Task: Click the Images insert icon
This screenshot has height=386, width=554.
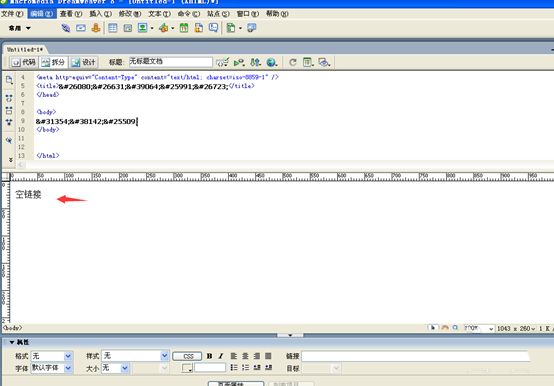Action: point(142,28)
